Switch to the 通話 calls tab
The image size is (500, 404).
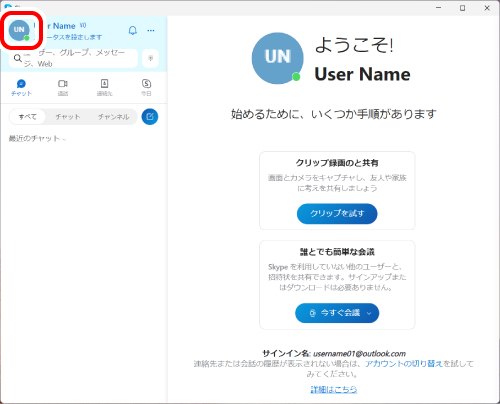[63, 88]
